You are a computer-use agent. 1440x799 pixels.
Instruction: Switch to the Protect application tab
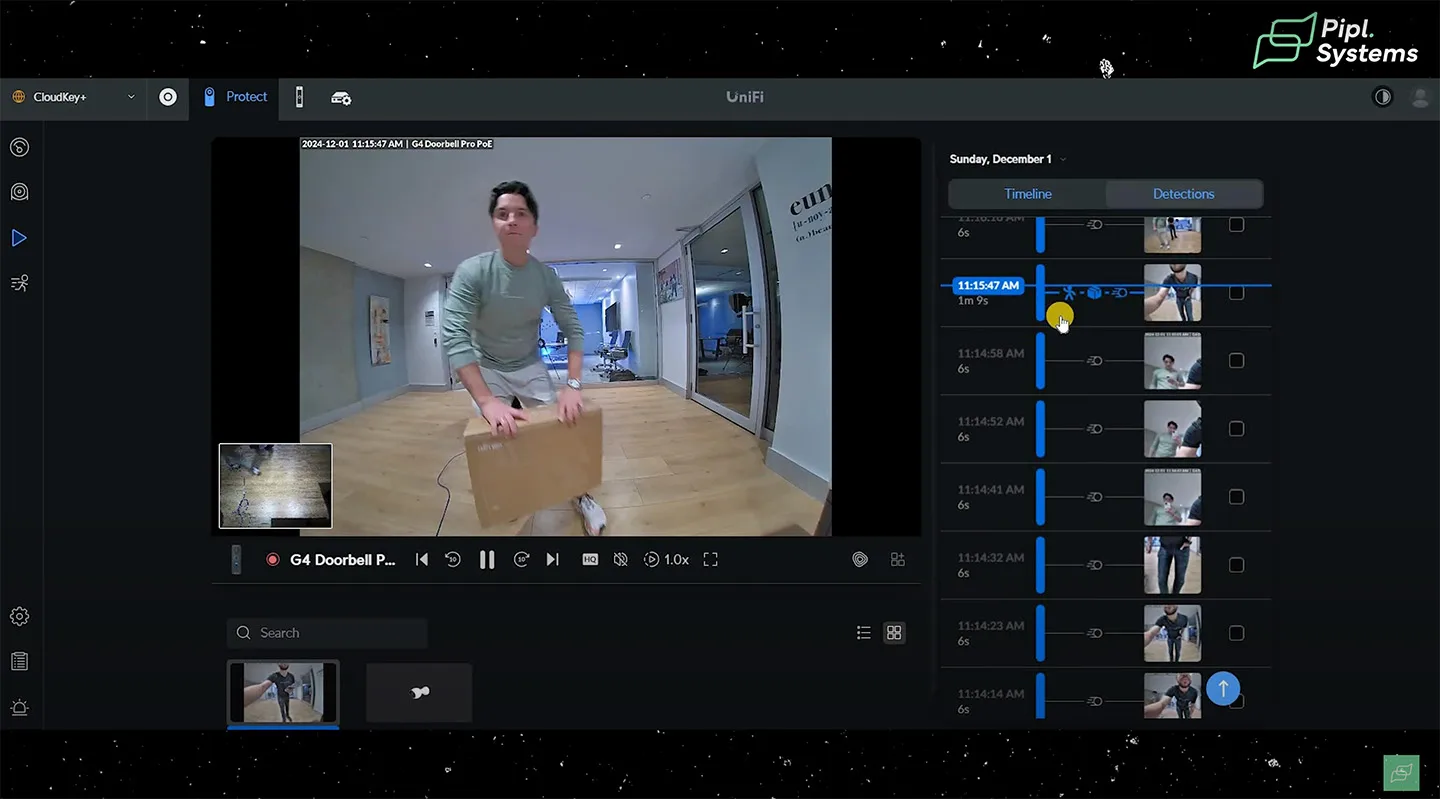click(235, 97)
